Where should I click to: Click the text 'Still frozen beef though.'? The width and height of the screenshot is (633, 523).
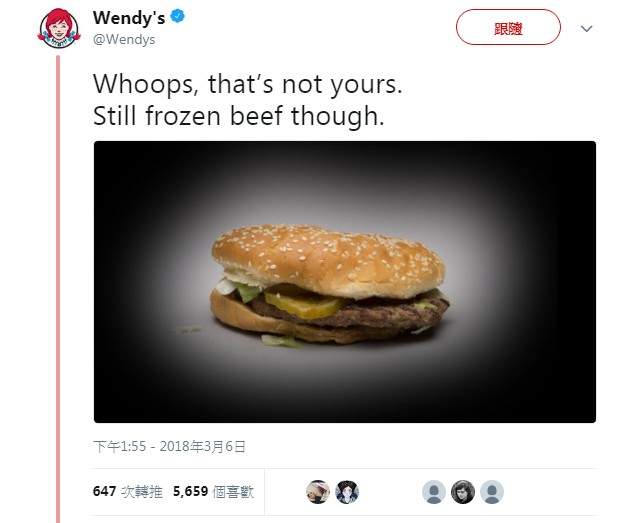point(239,116)
